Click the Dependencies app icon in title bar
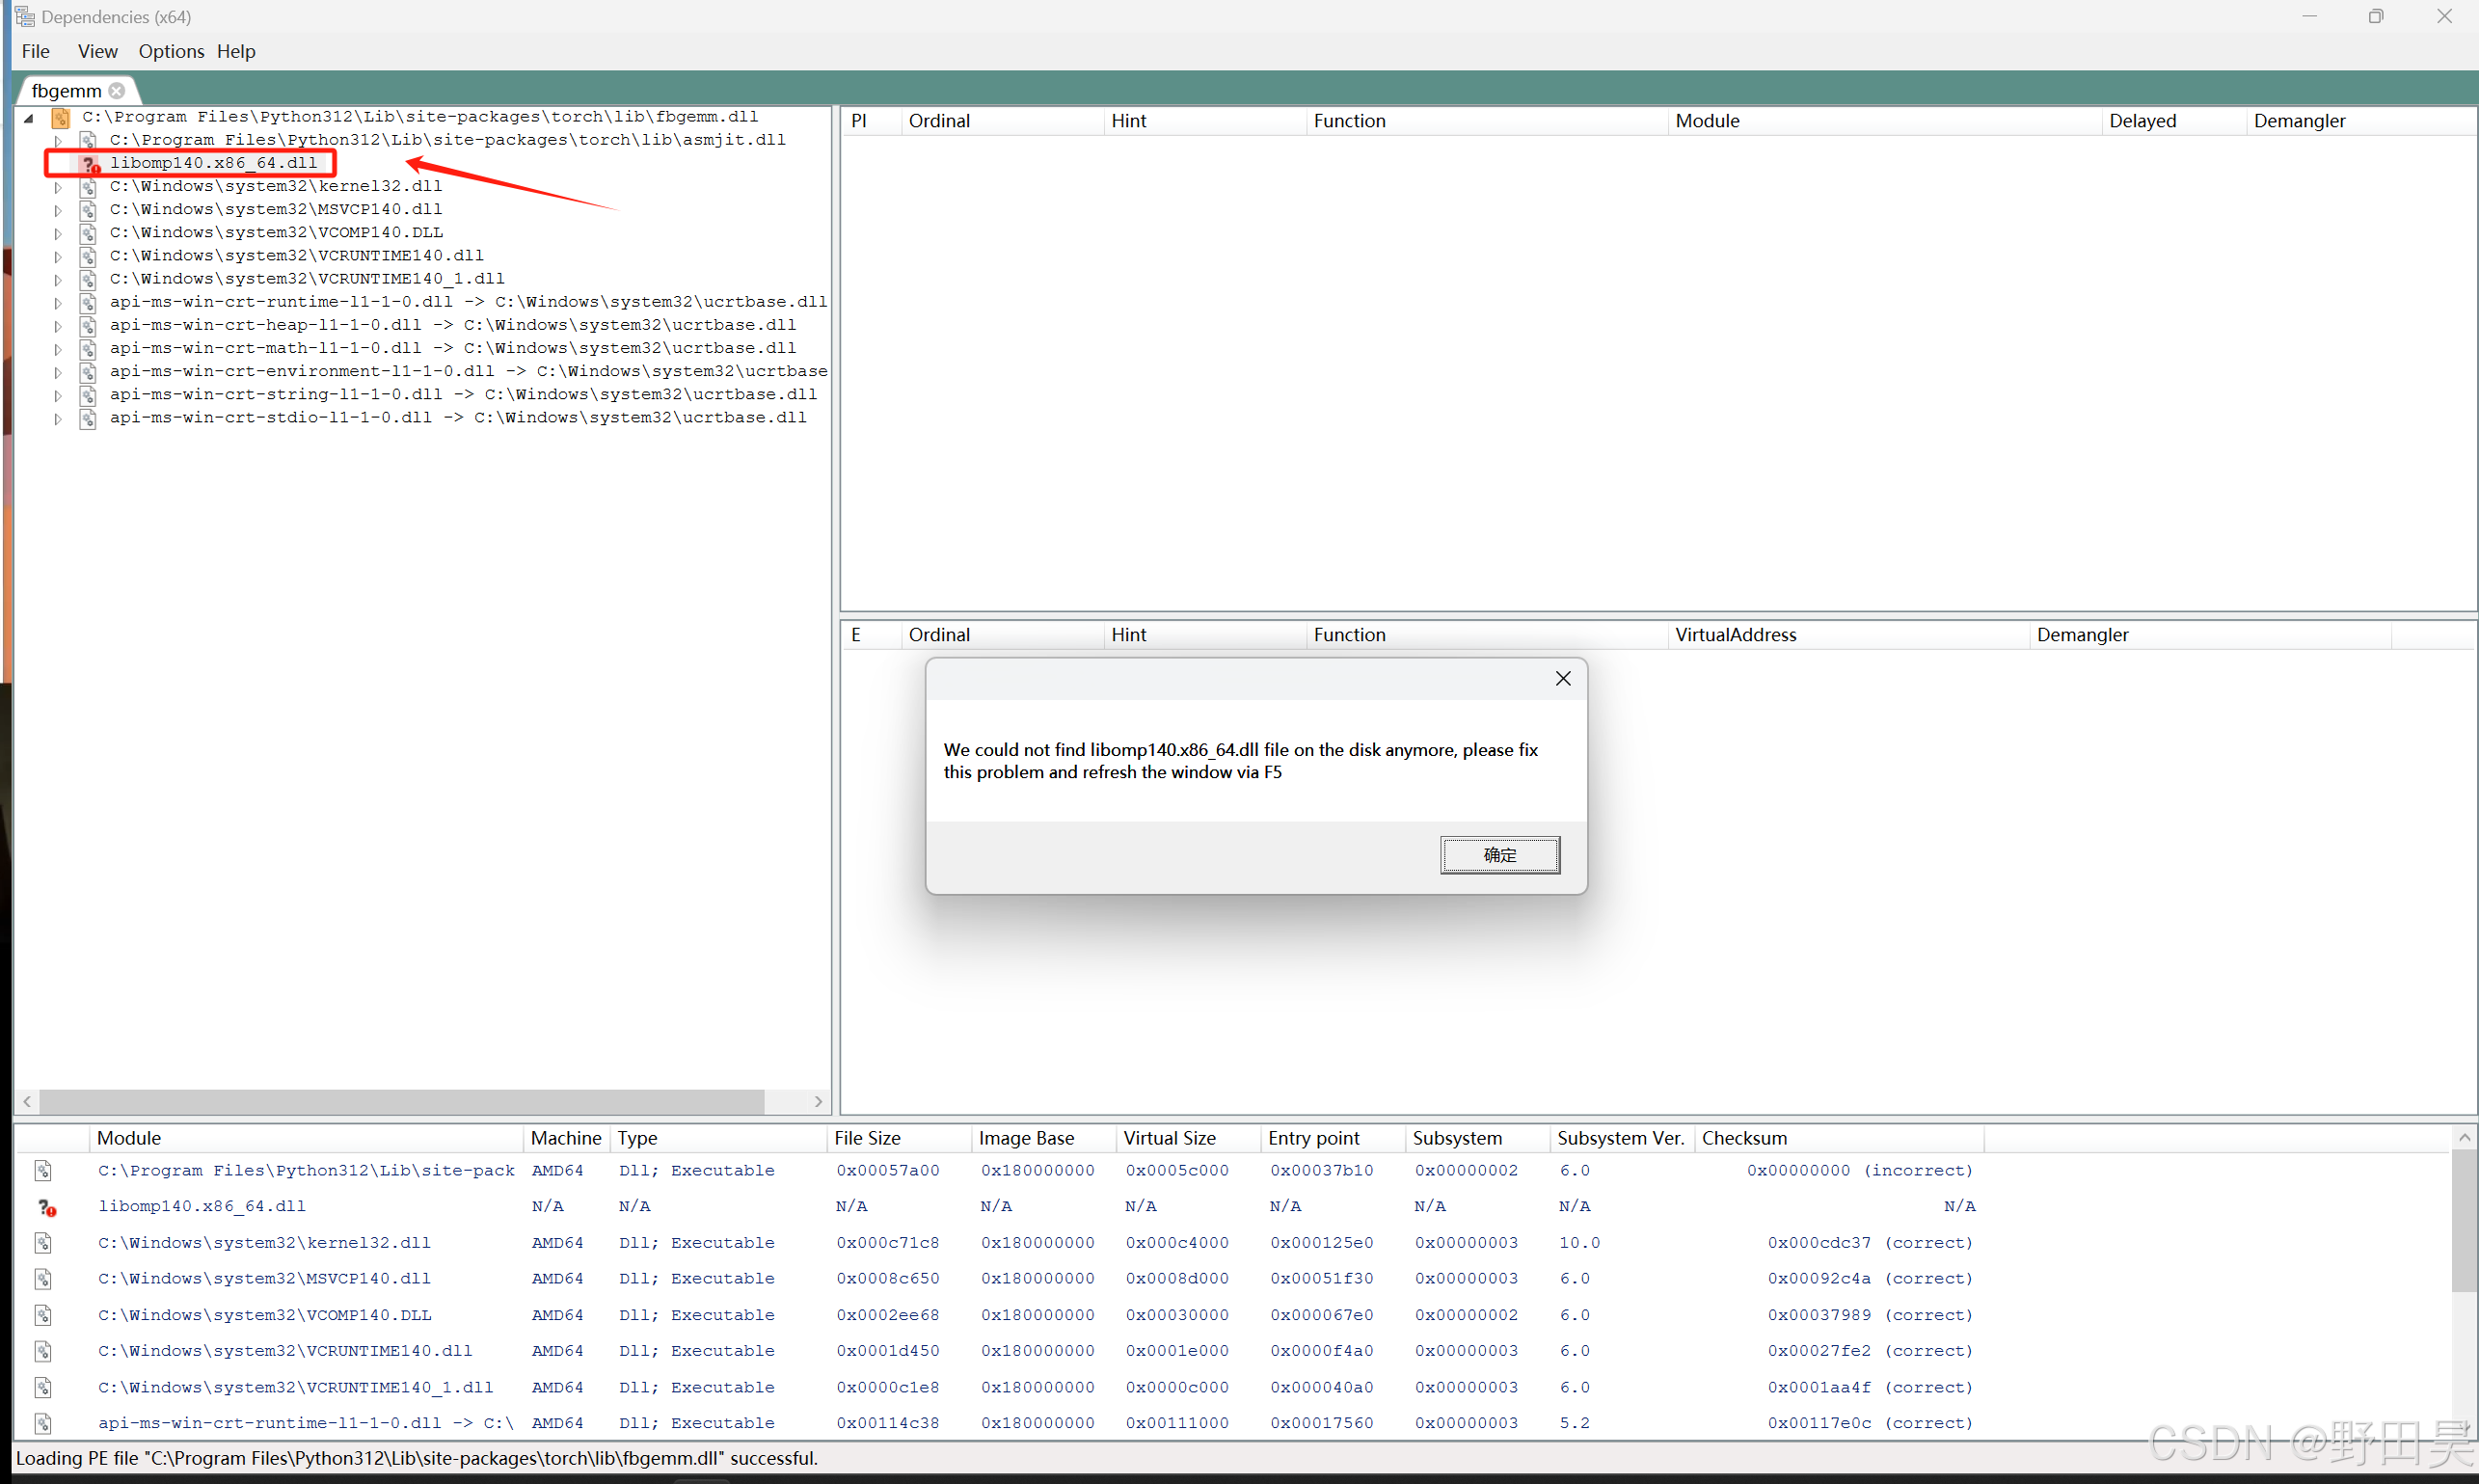Viewport: 2479px width, 1484px height. [25, 17]
